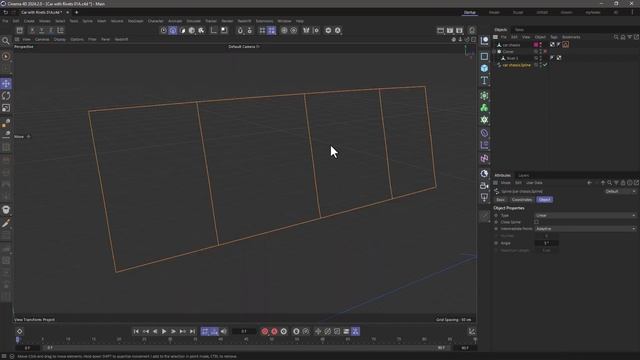Open the Default mode dropdown in Attributes
The height and width of the screenshot is (360, 640).
(620, 191)
